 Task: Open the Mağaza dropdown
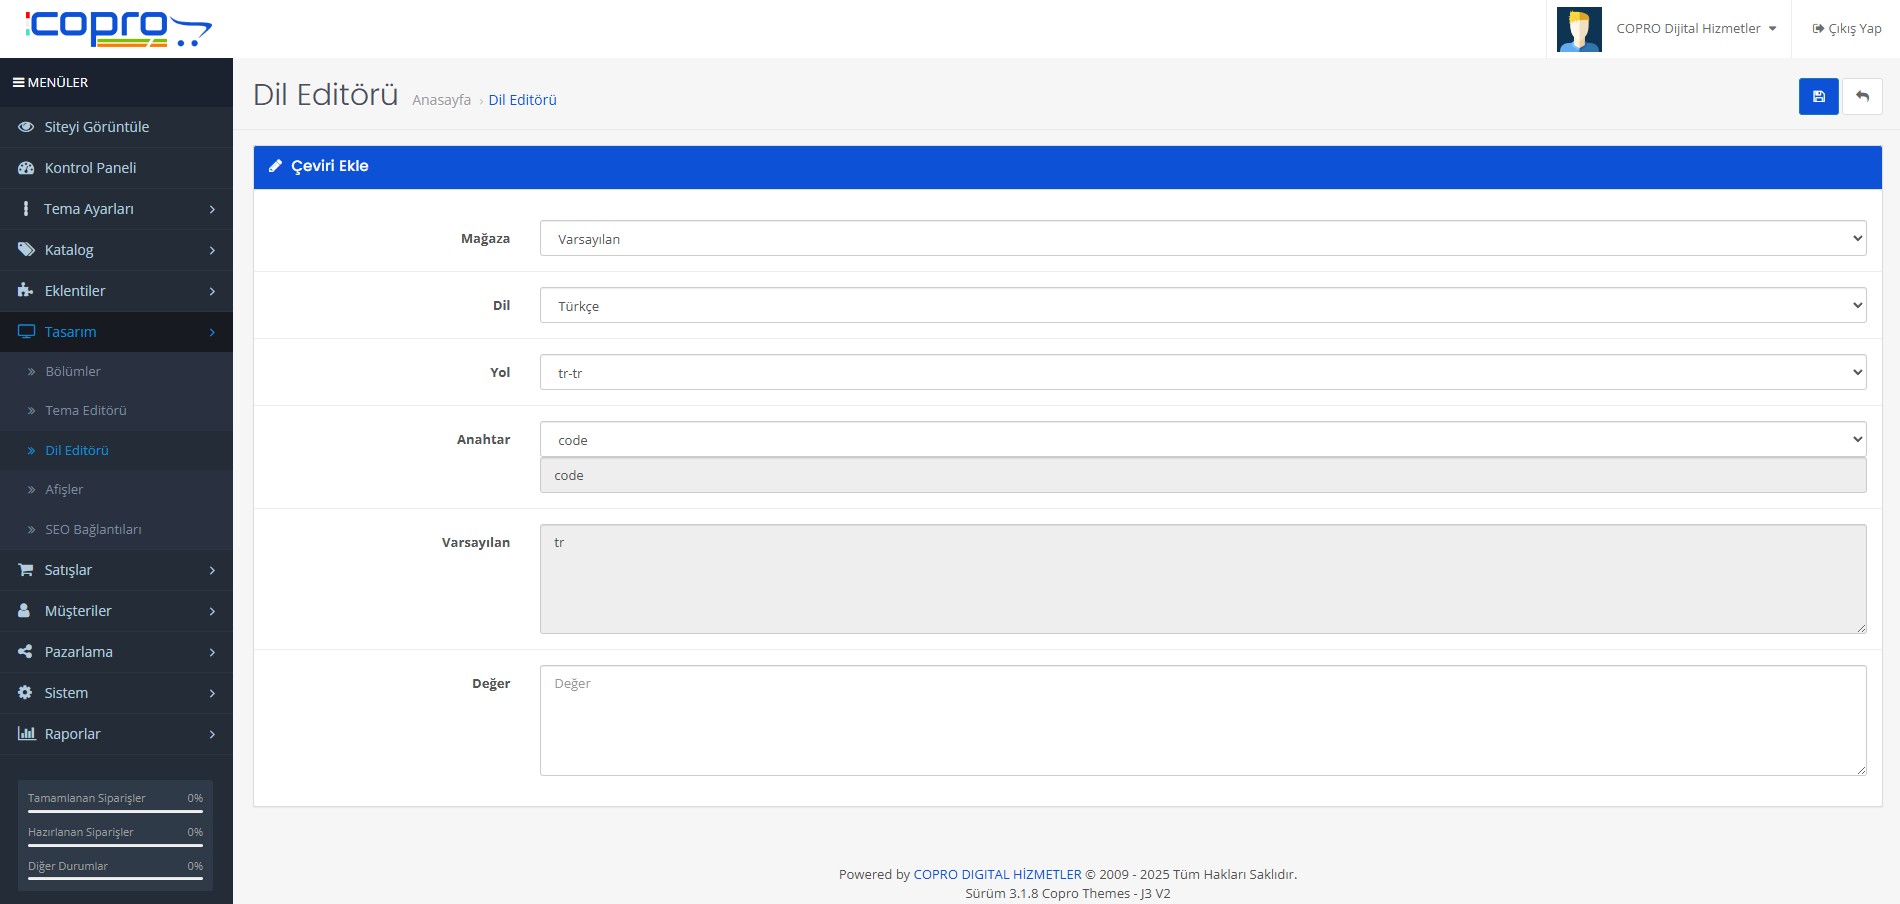click(1202, 239)
